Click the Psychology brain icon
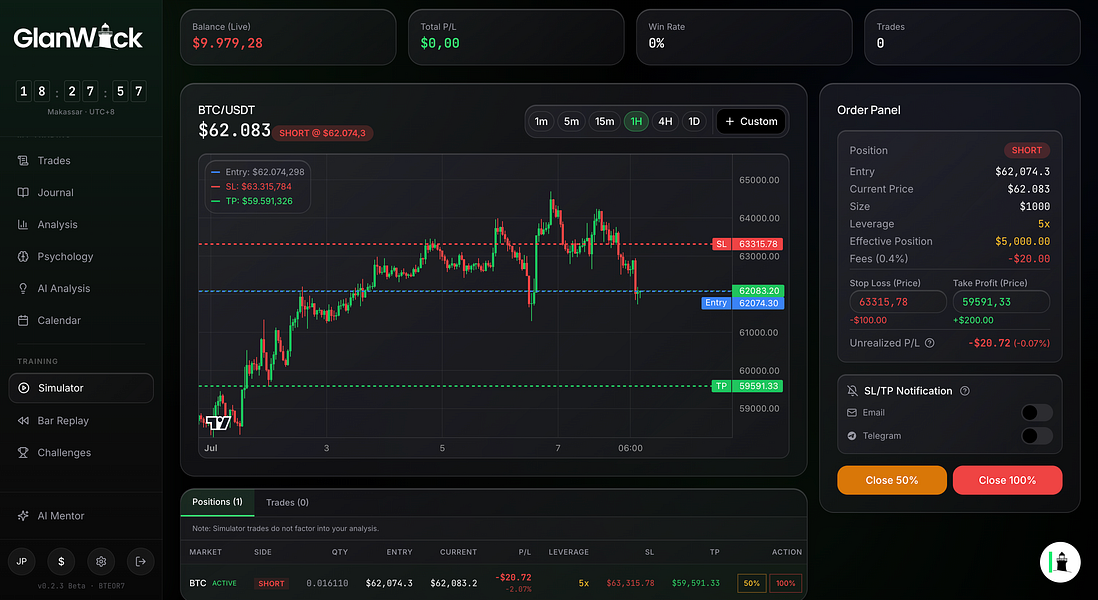Image resolution: width=1098 pixels, height=600 pixels. click(23, 256)
